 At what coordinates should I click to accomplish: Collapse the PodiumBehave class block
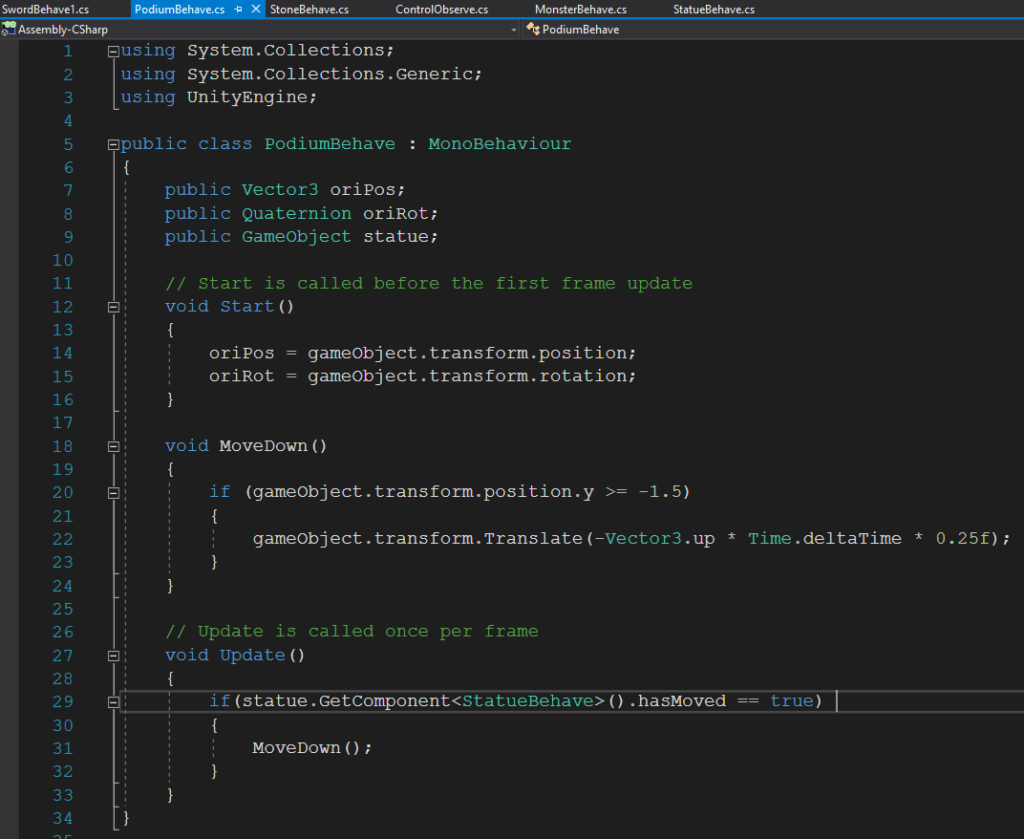coord(113,144)
